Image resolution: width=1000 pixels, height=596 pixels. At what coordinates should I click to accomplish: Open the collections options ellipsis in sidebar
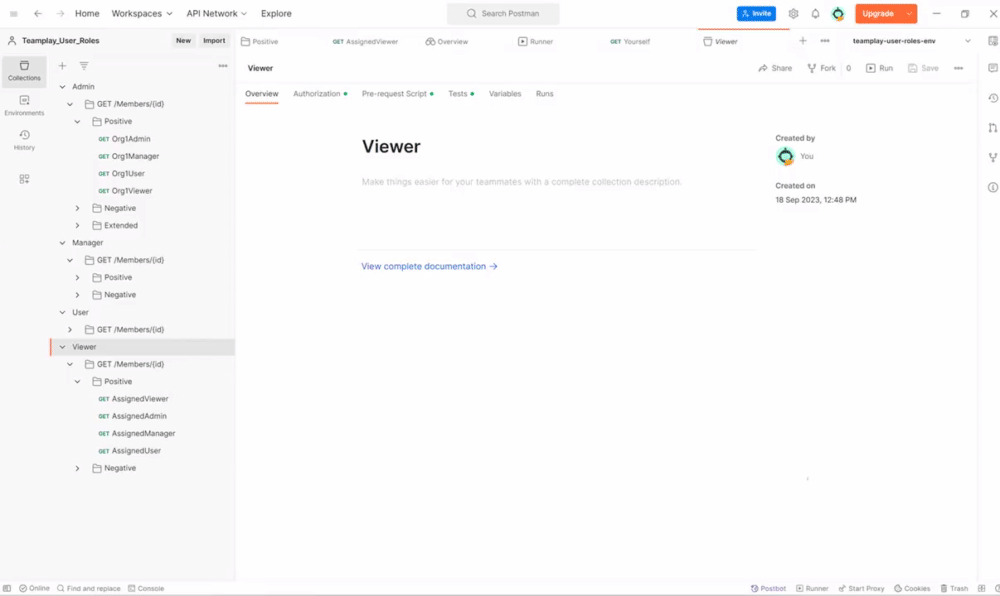223,66
